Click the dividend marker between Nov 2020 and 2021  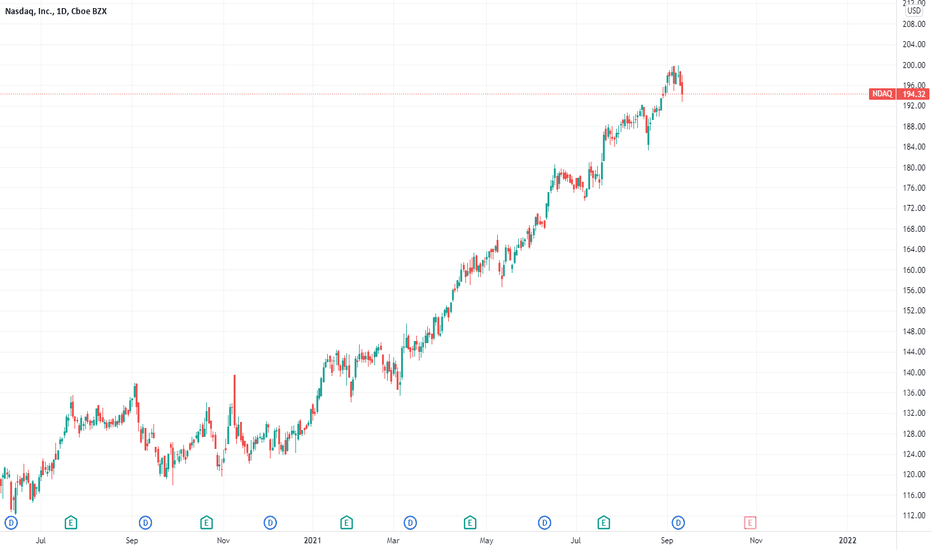click(270, 523)
